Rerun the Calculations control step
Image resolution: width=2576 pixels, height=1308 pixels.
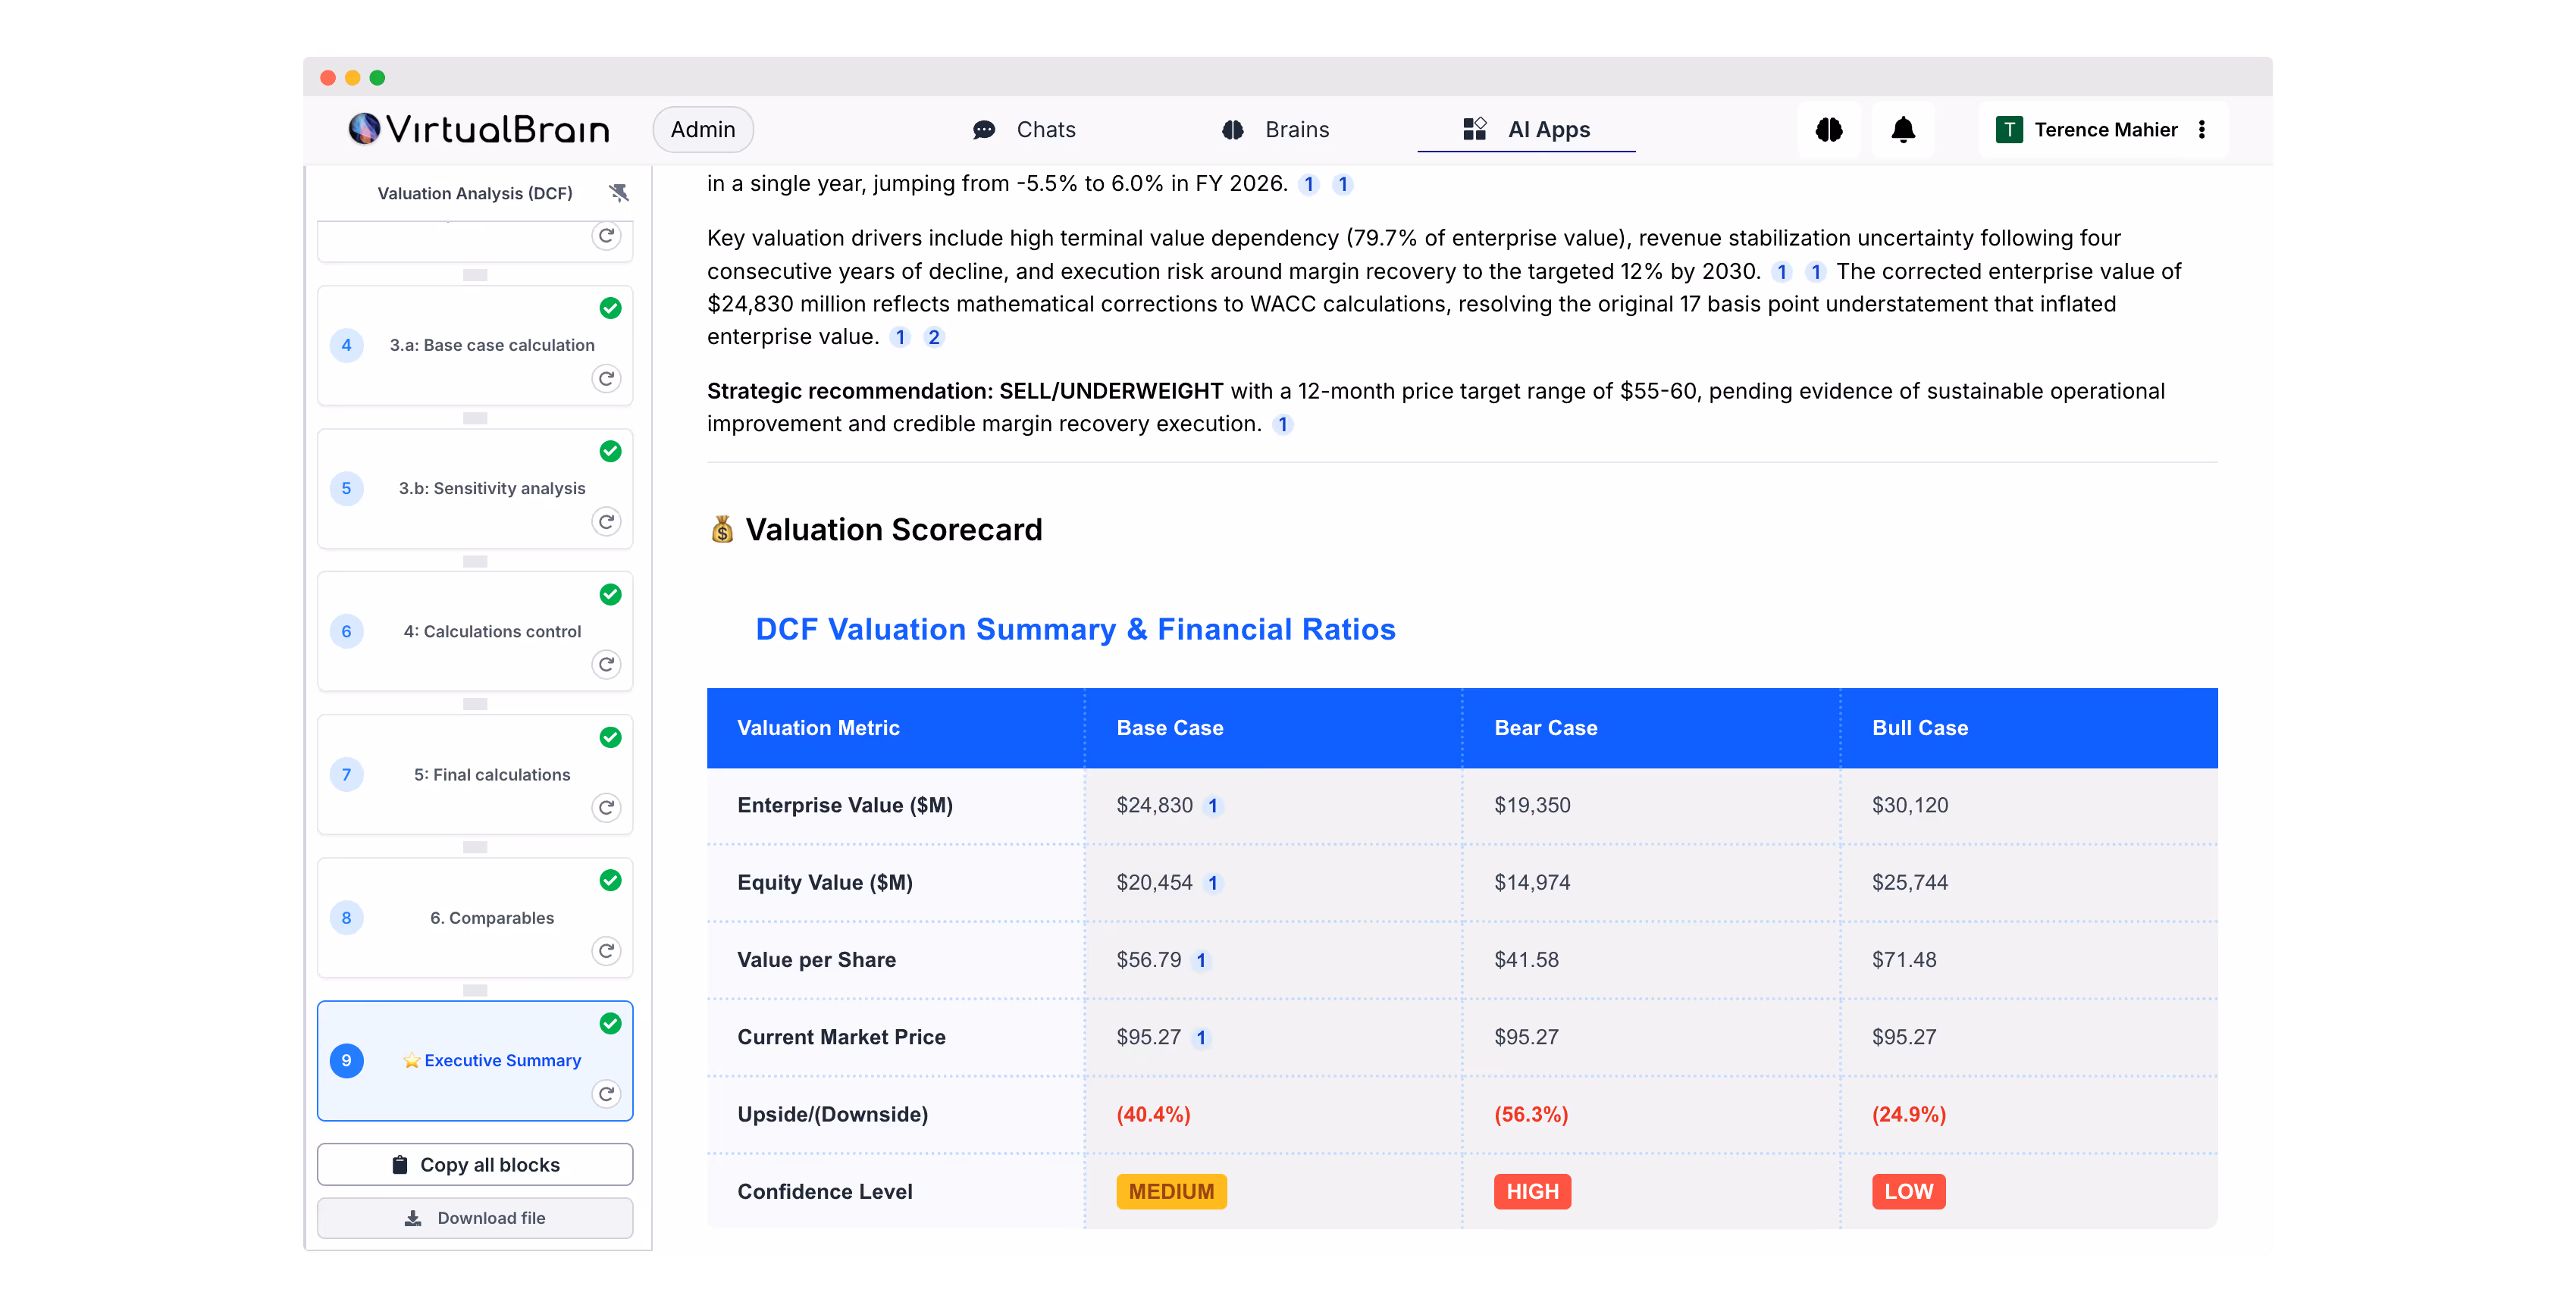pos(606,665)
